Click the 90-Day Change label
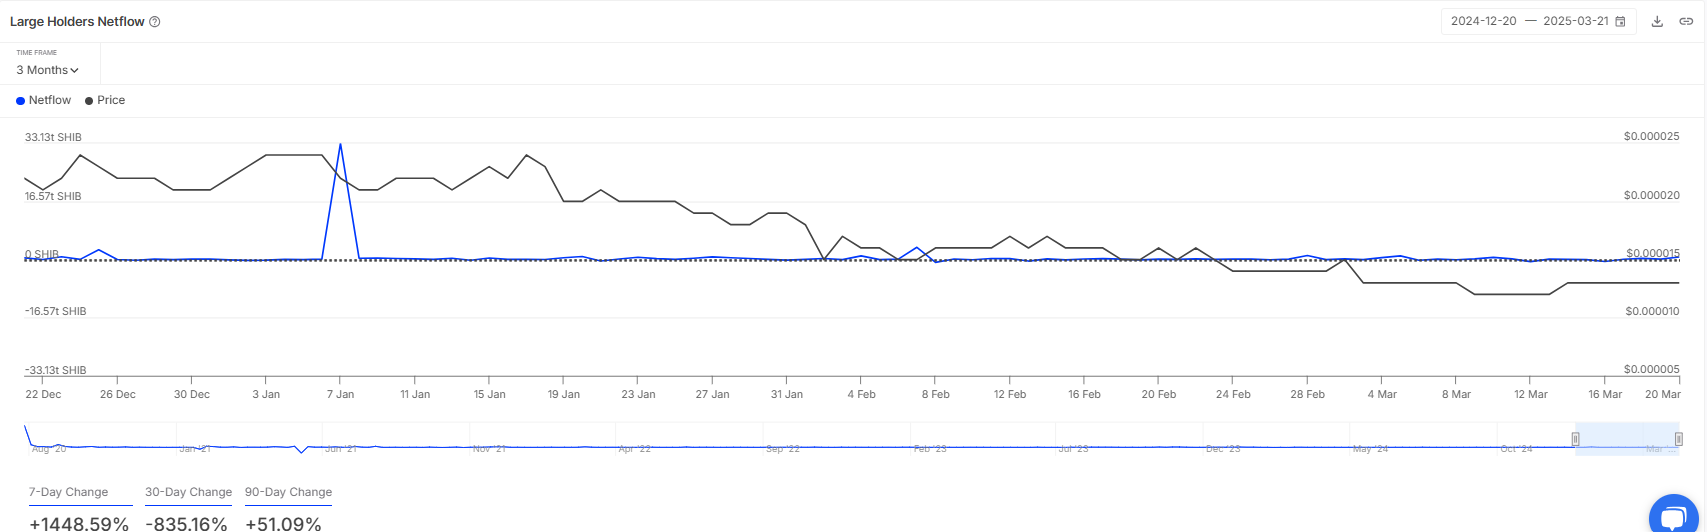Viewport: 1707px width, 532px height. point(288,492)
